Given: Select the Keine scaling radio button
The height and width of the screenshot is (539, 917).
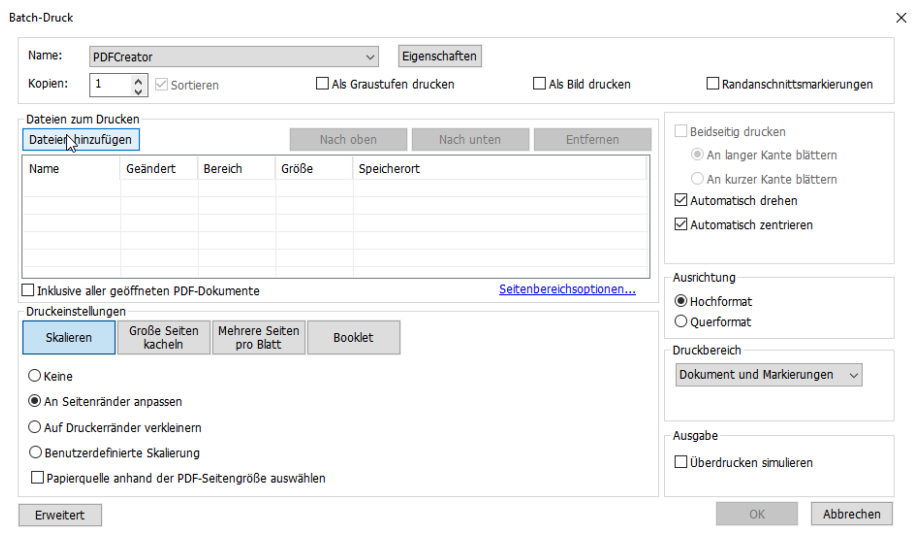Looking at the screenshot, I should pos(35,377).
